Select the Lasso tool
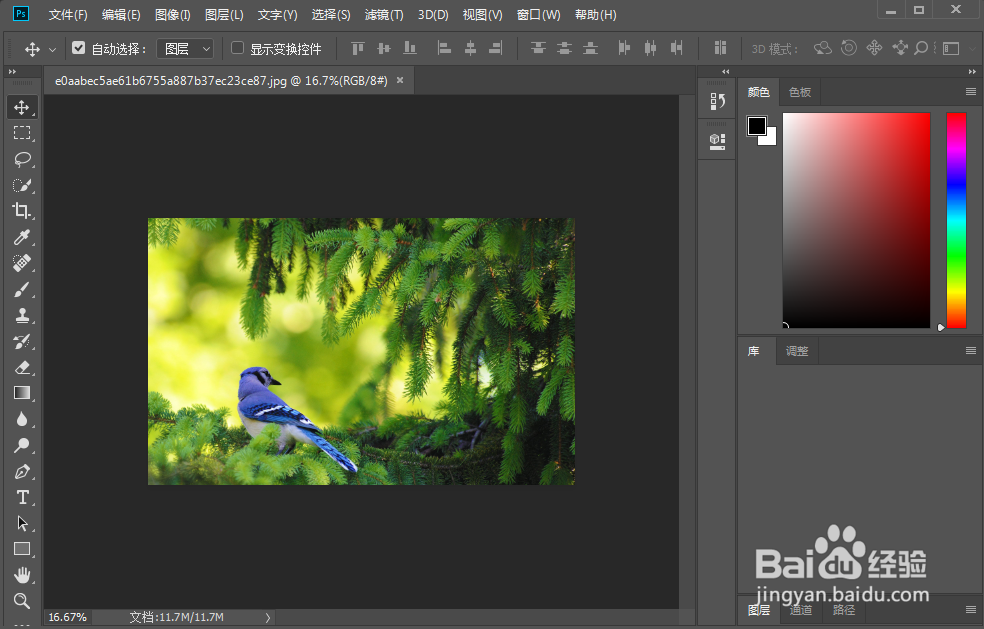This screenshot has width=984, height=629. [22, 159]
